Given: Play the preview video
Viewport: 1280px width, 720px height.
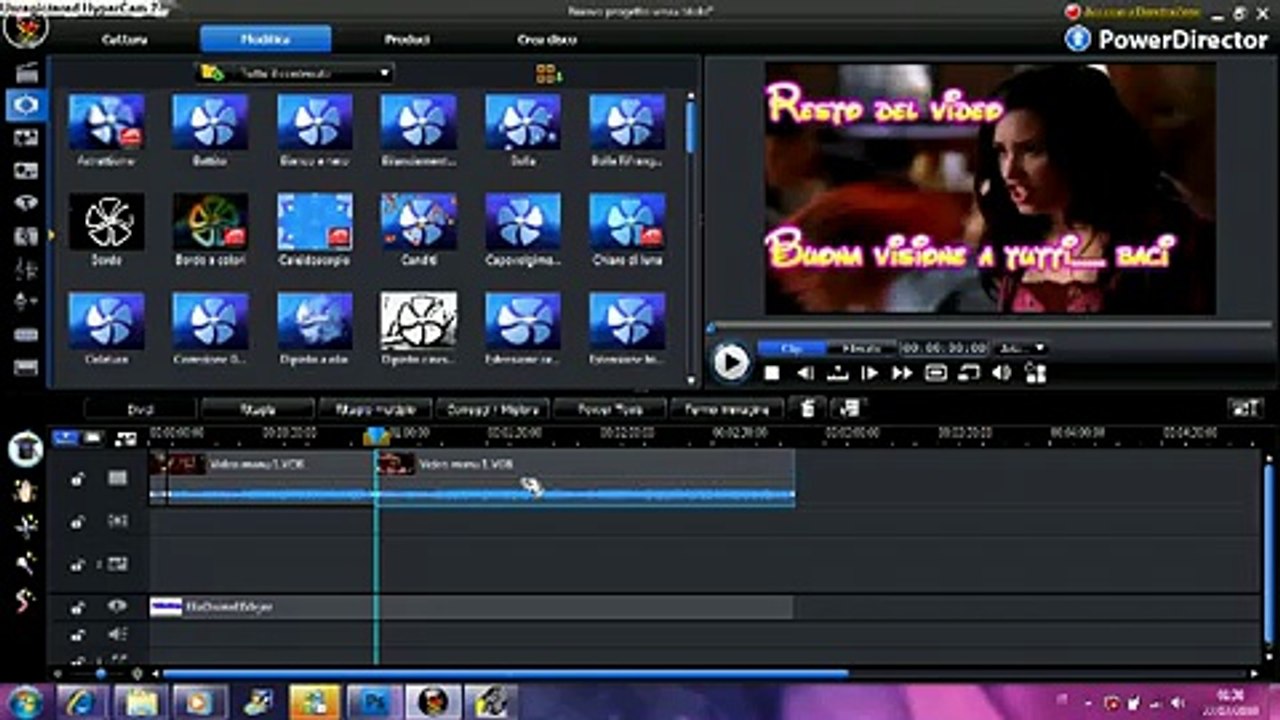Looking at the screenshot, I should [730, 361].
